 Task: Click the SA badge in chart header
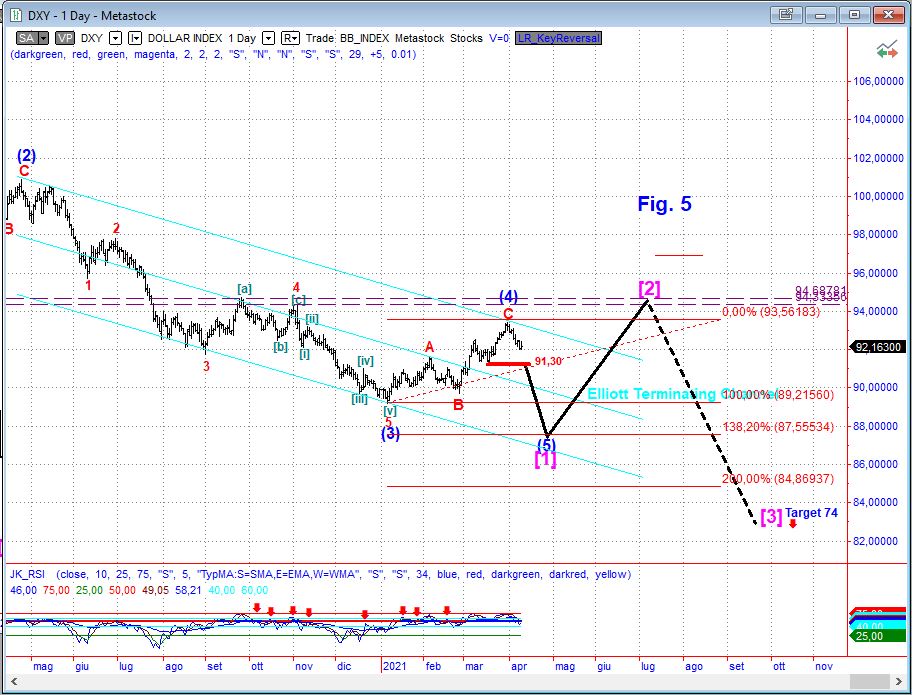click(x=23, y=38)
